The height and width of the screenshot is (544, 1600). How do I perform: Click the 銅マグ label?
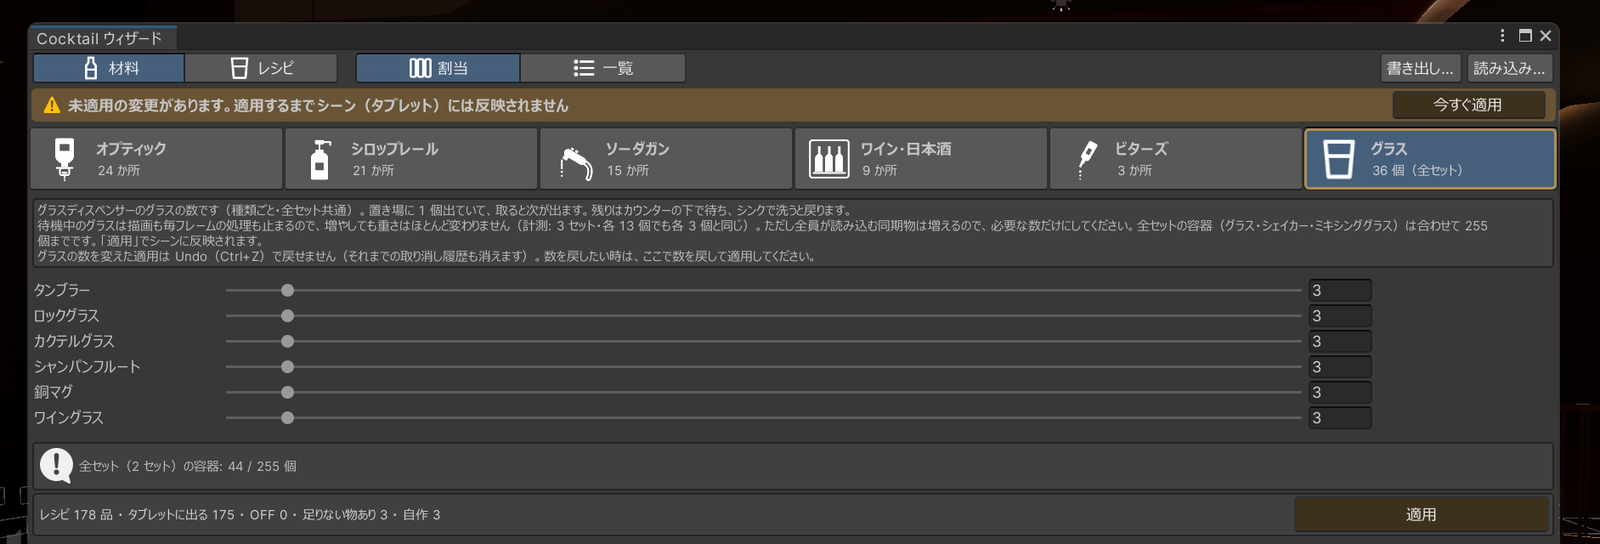click(53, 392)
